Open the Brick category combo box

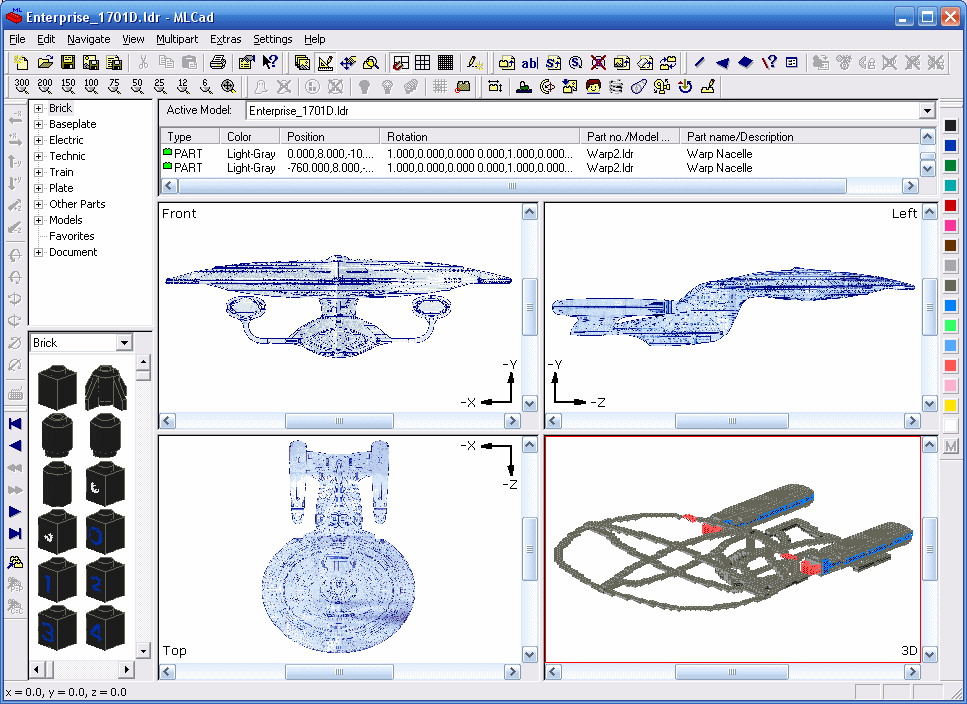click(x=124, y=343)
